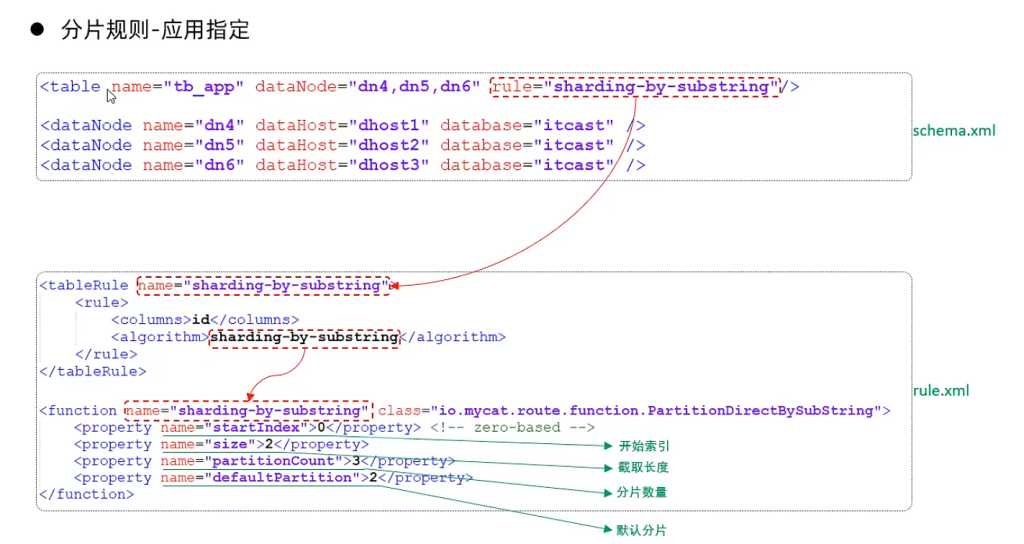This screenshot has width=1024, height=544.
Task: Click the dashed function name attribute box
Action: (x=247, y=410)
